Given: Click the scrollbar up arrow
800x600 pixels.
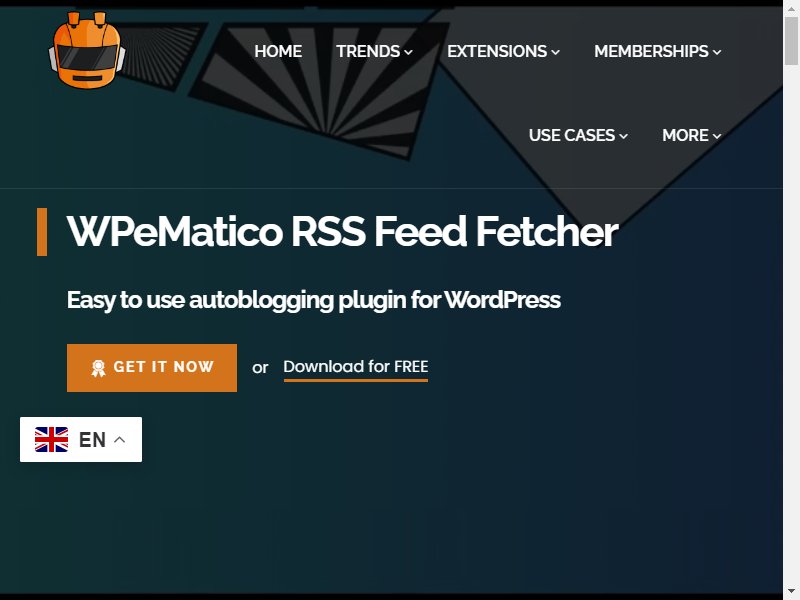Looking at the screenshot, I should pos(791,8).
